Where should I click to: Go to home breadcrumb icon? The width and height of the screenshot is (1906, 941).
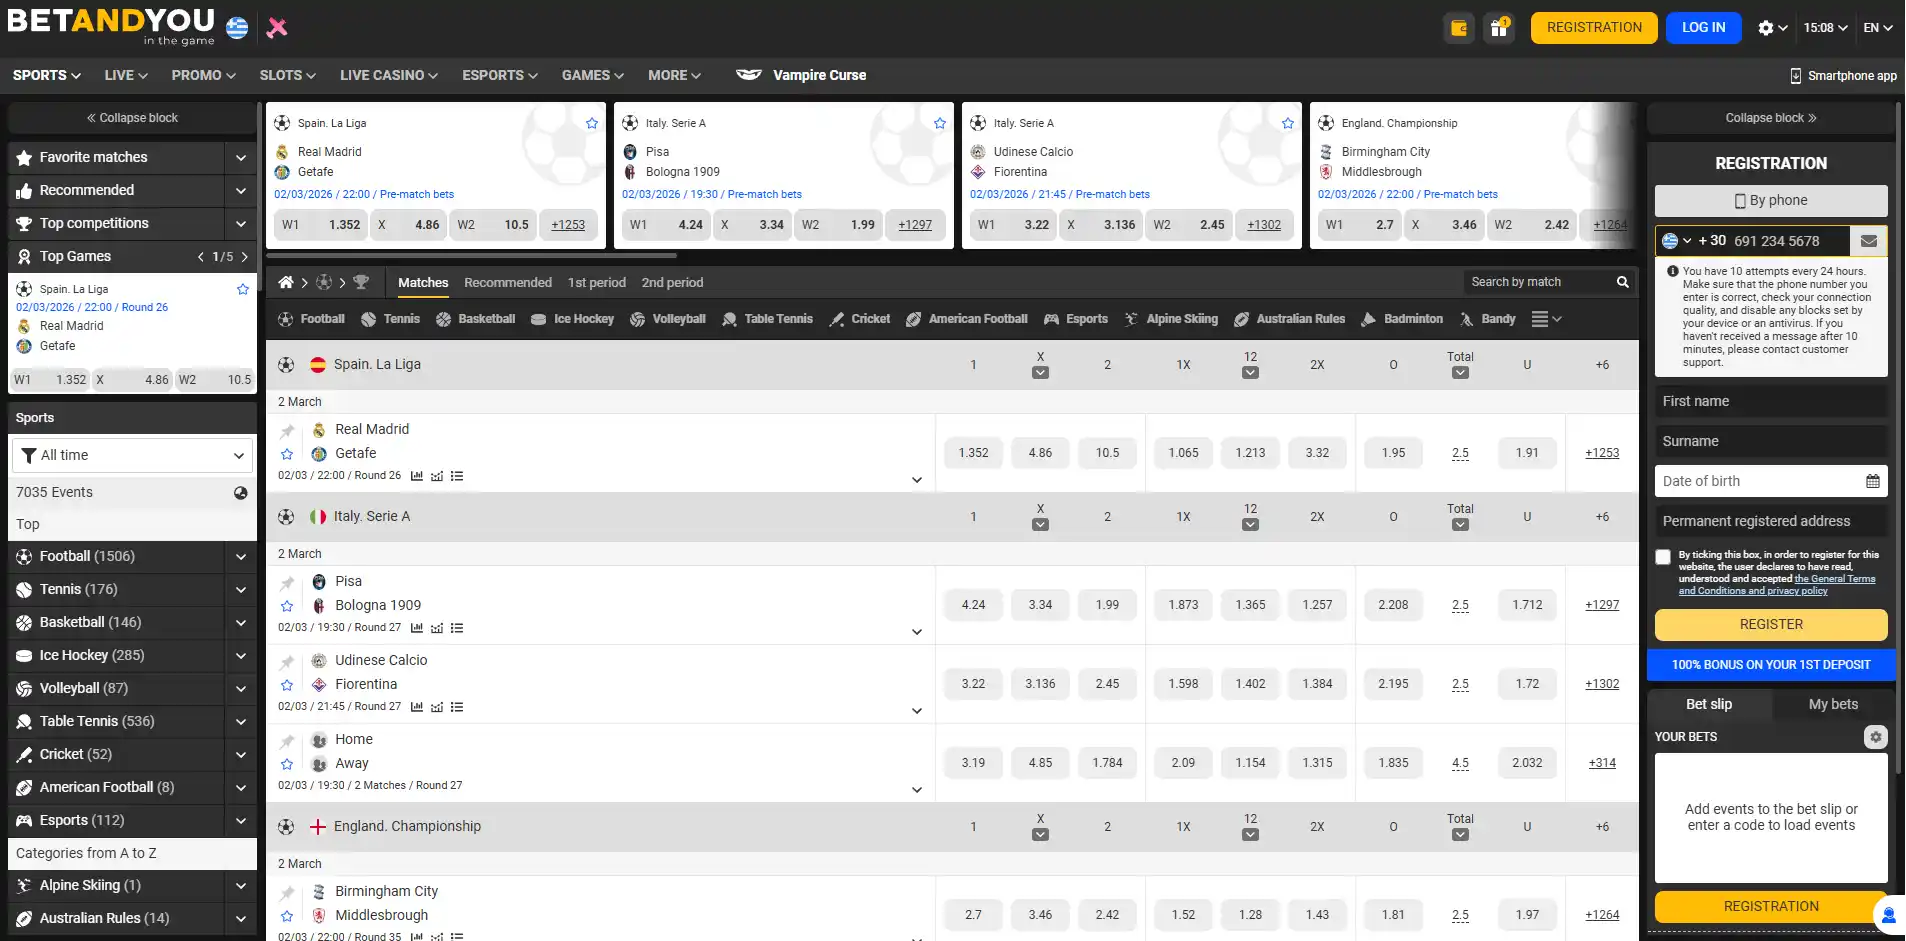click(286, 282)
